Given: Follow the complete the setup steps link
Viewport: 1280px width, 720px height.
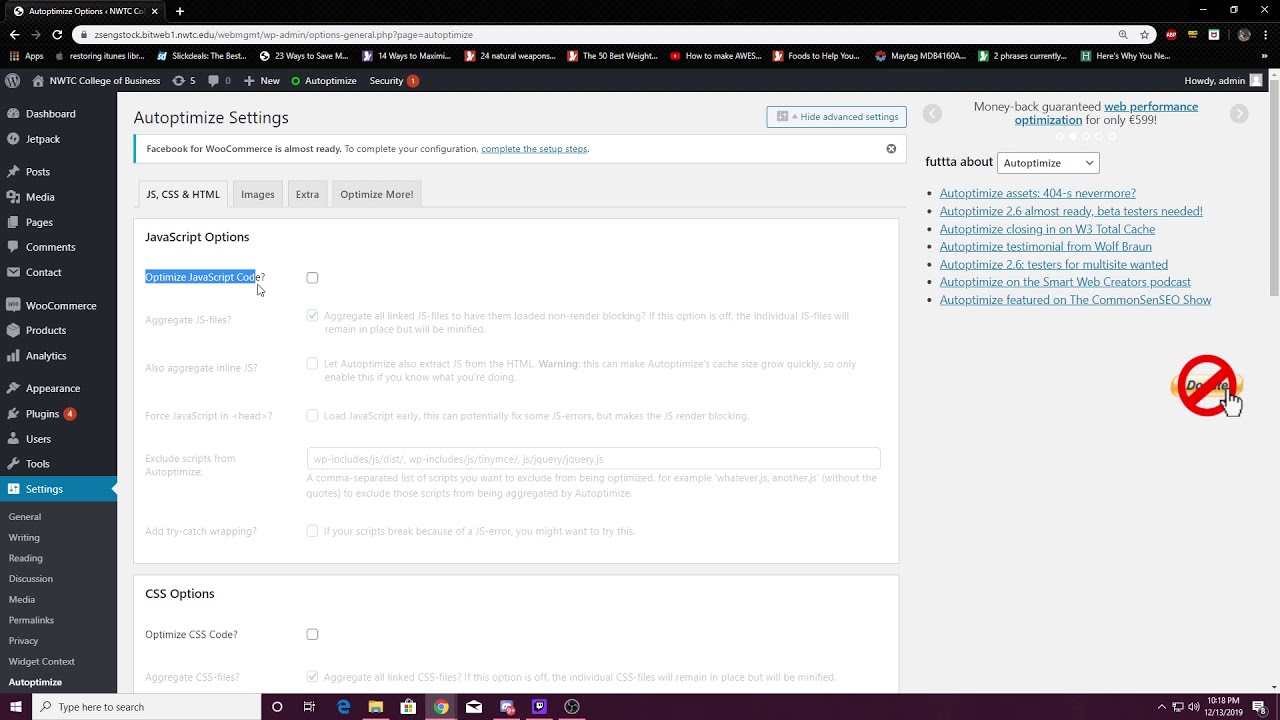Looking at the screenshot, I should (x=534, y=149).
